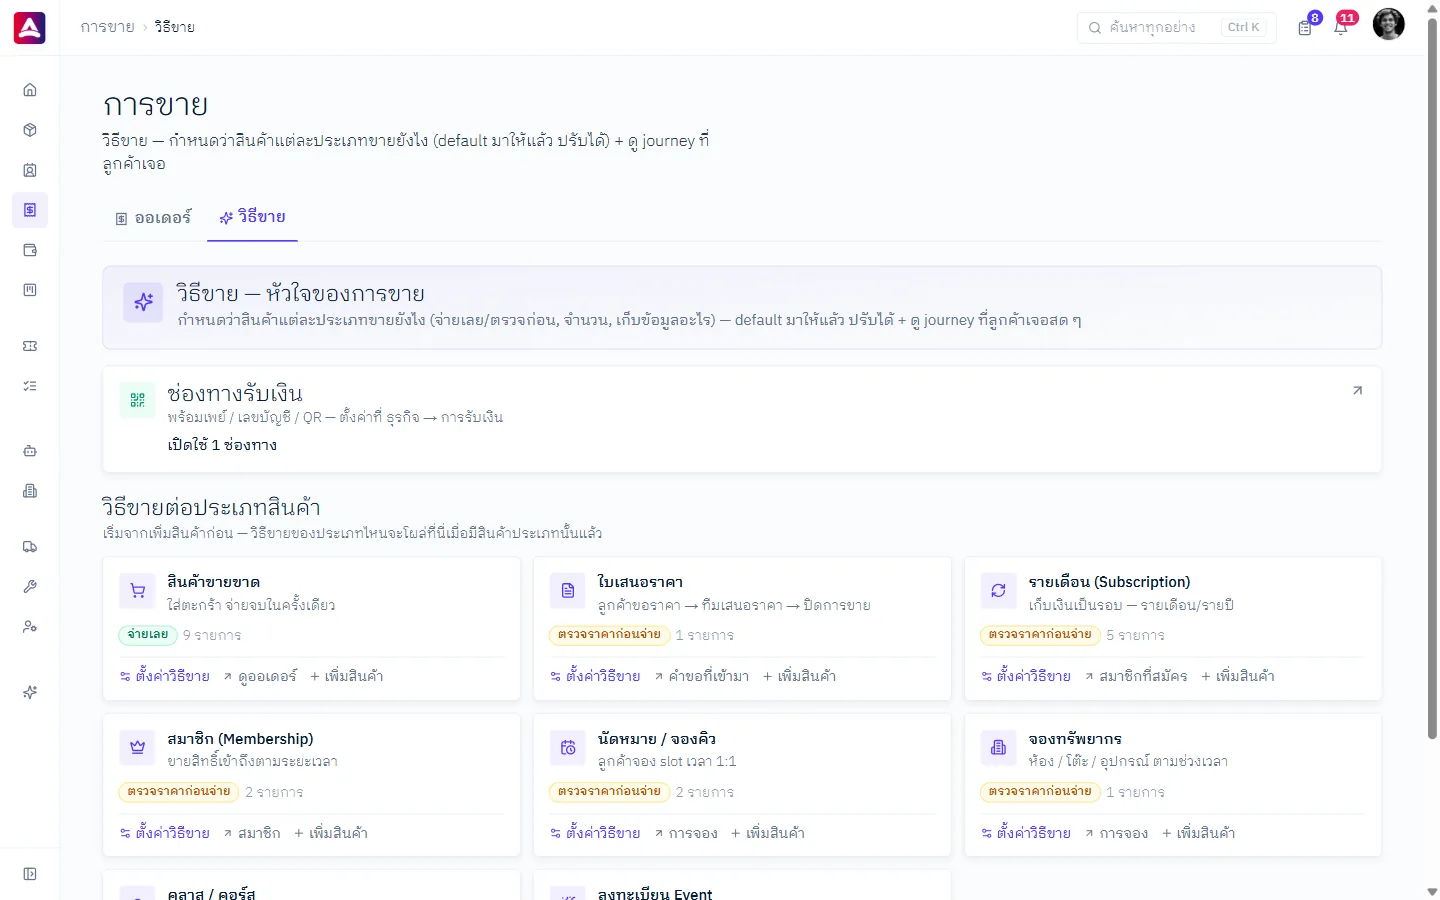Collapse the sidebar panel toggle icon
The image size is (1440, 900).
pos(30,874)
